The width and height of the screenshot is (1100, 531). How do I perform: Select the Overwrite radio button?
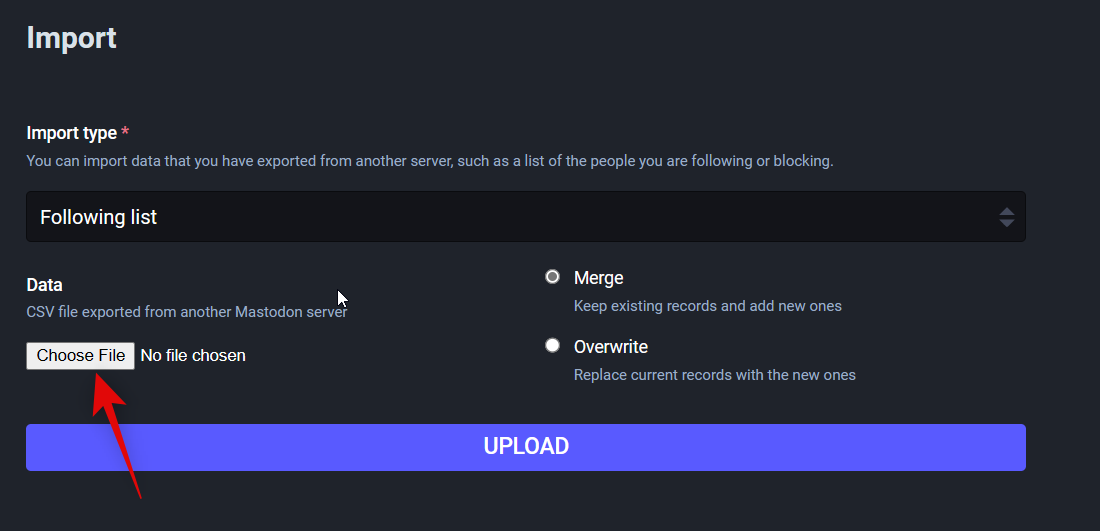552,346
